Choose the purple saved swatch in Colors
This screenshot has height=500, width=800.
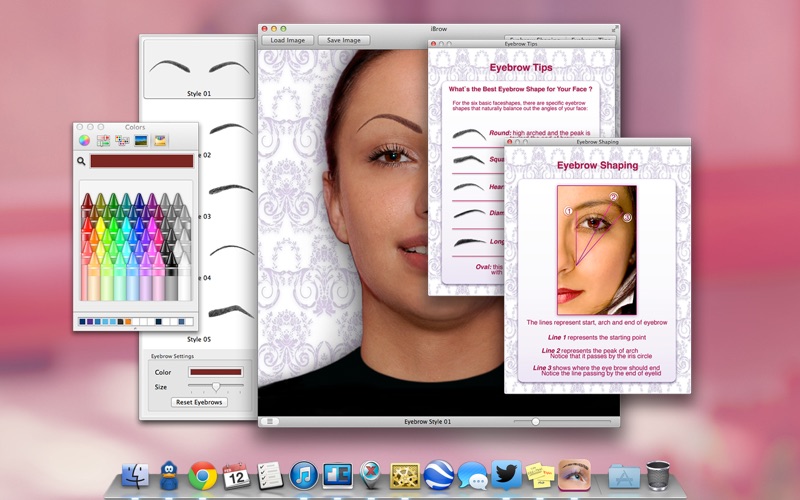pos(90,321)
